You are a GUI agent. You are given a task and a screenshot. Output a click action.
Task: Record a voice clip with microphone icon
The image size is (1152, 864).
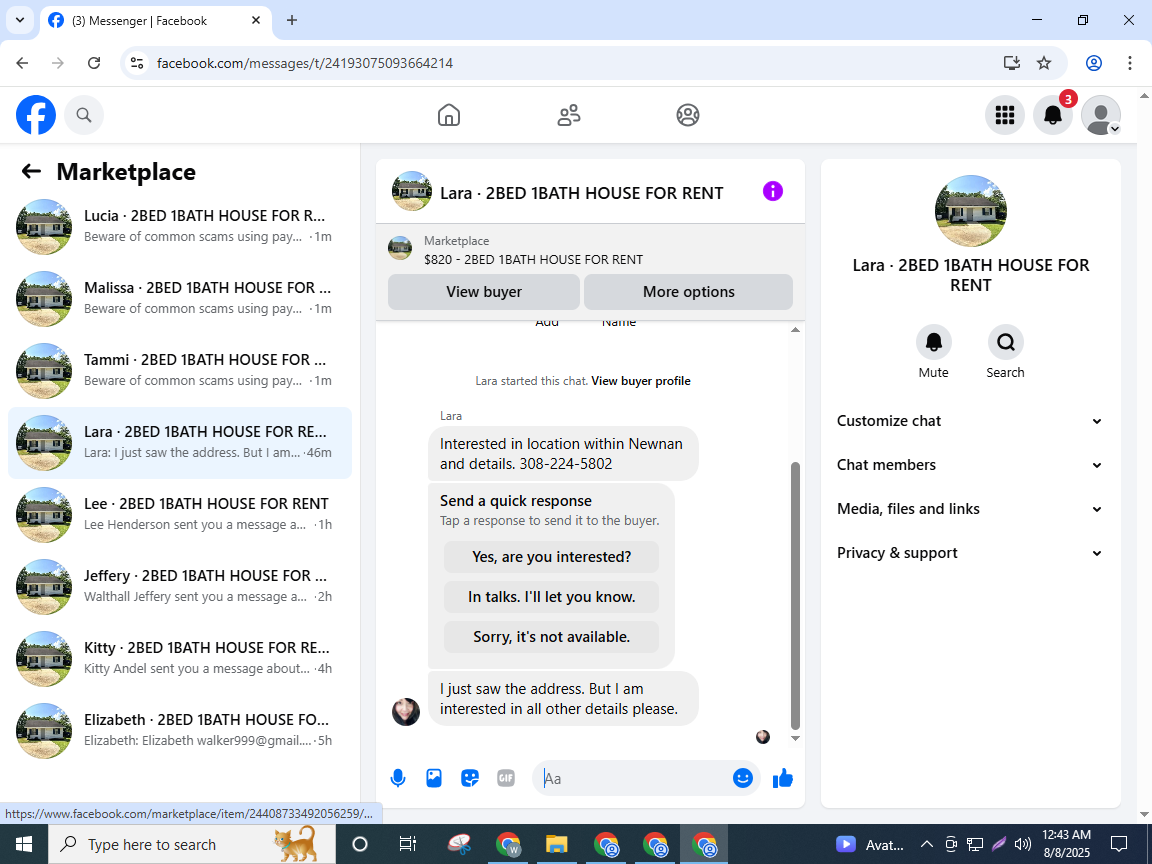coord(397,778)
